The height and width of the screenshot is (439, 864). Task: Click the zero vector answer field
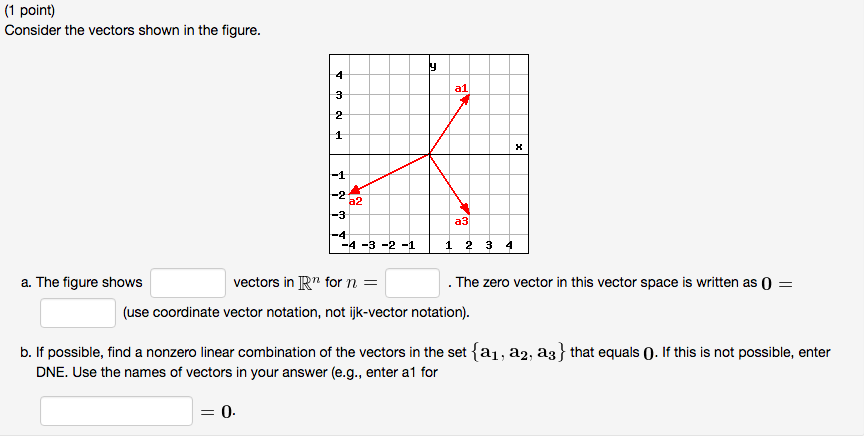tap(78, 313)
